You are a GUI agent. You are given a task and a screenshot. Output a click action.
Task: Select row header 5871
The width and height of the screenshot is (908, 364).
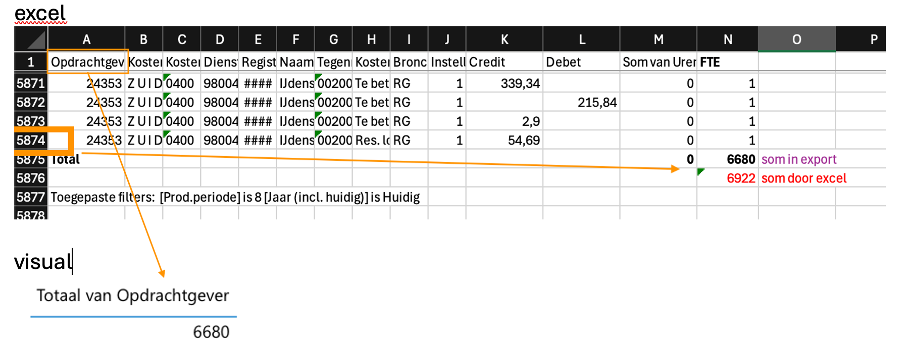point(31,84)
